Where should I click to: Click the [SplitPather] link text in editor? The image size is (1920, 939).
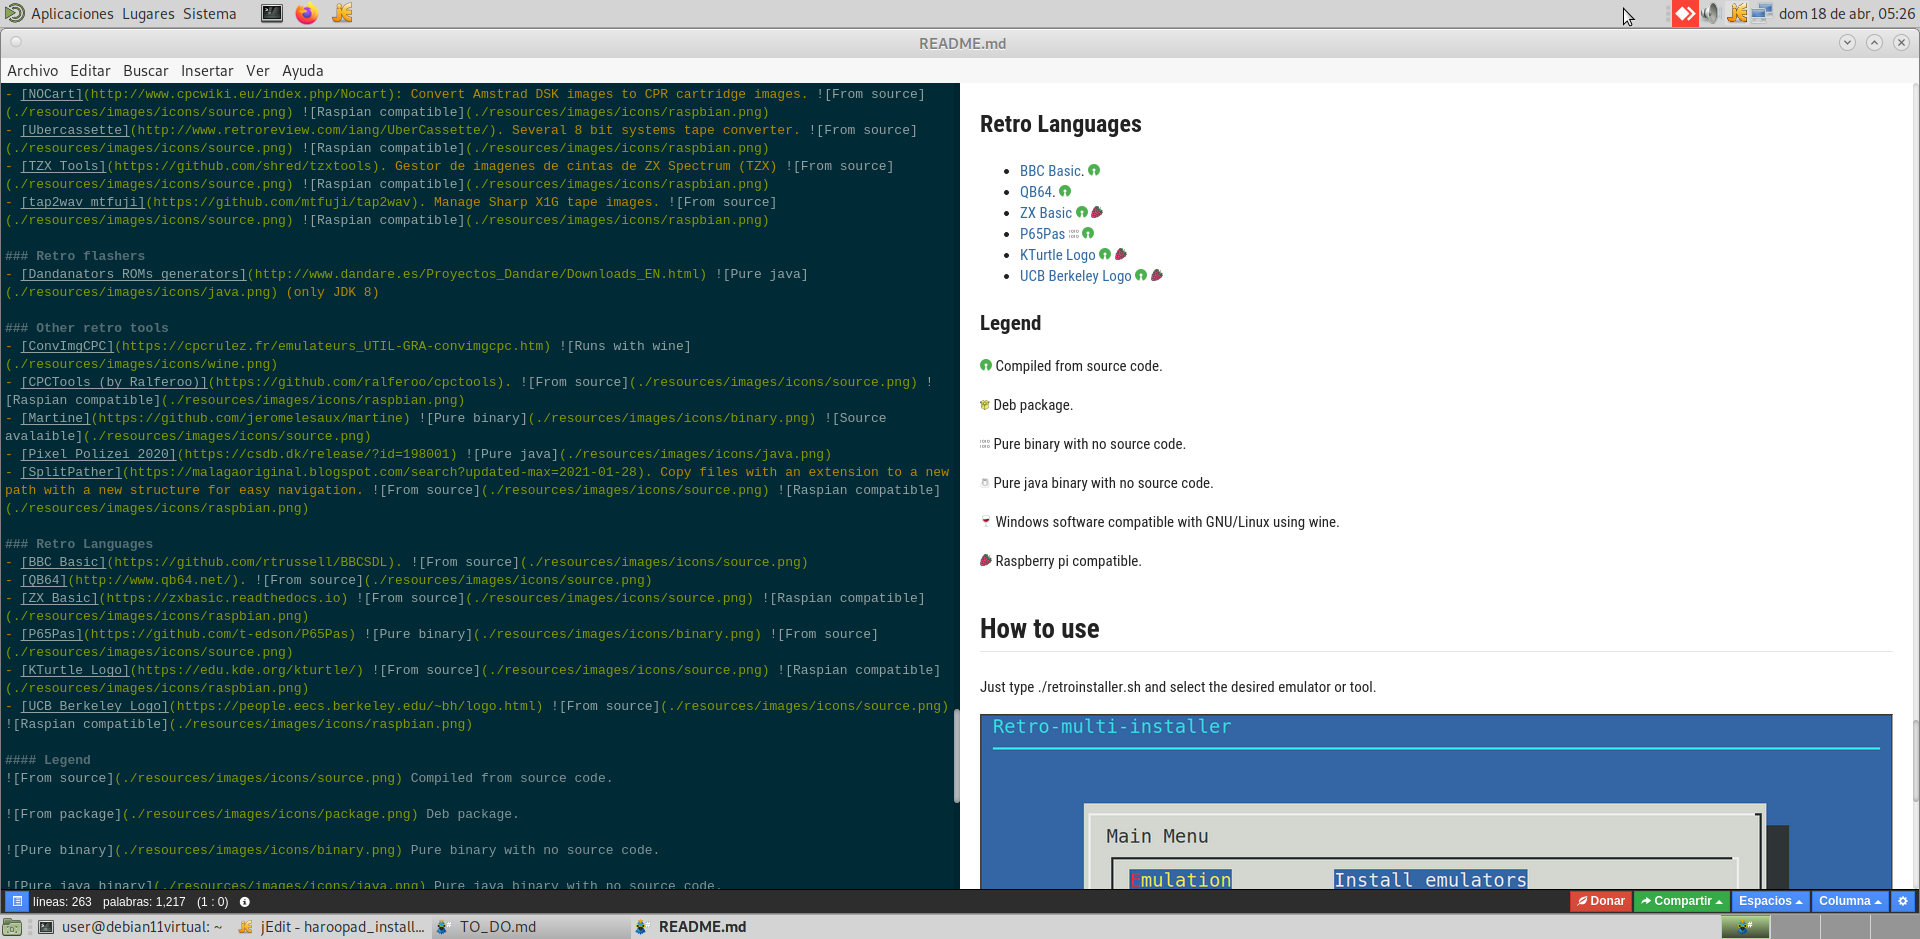coord(71,472)
